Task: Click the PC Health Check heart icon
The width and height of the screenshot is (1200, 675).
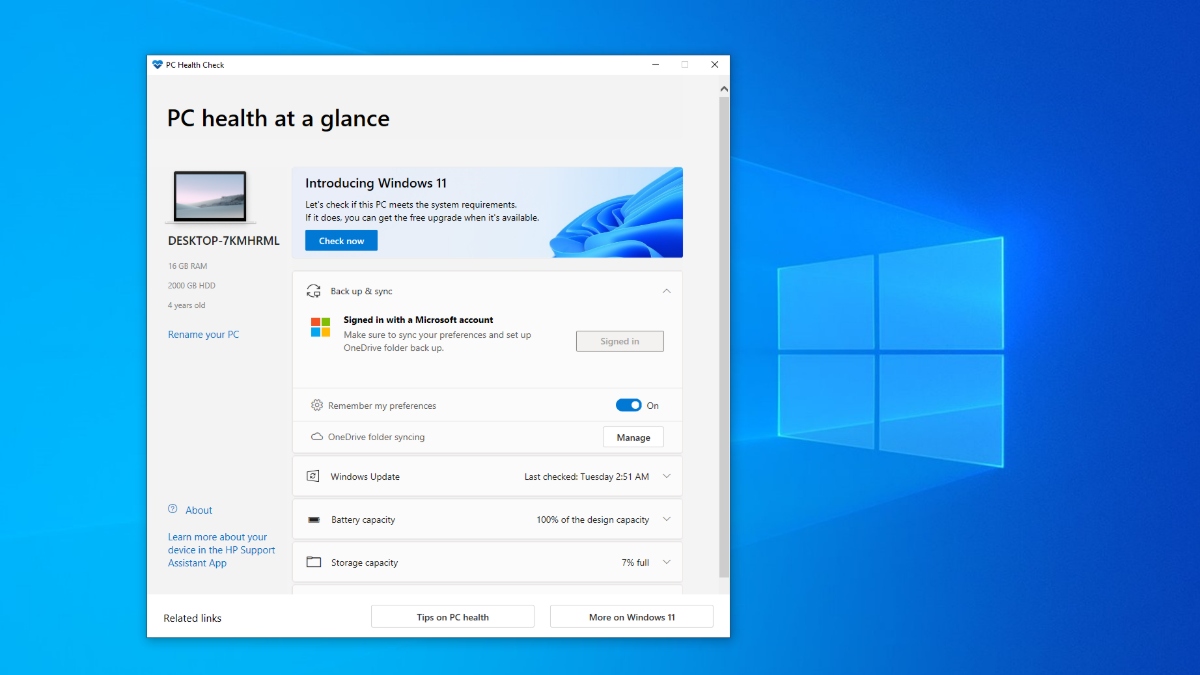Action: pyautogui.click(x=155, y=64)
